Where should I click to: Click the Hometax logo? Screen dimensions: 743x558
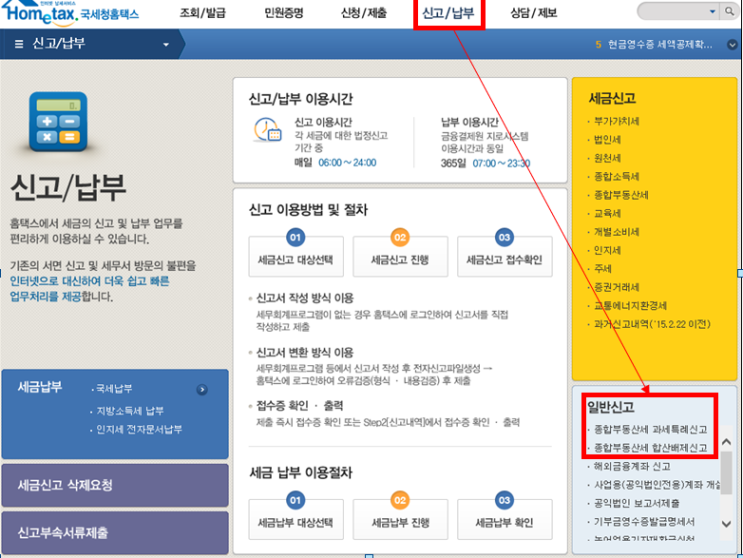tap(70, 13)
